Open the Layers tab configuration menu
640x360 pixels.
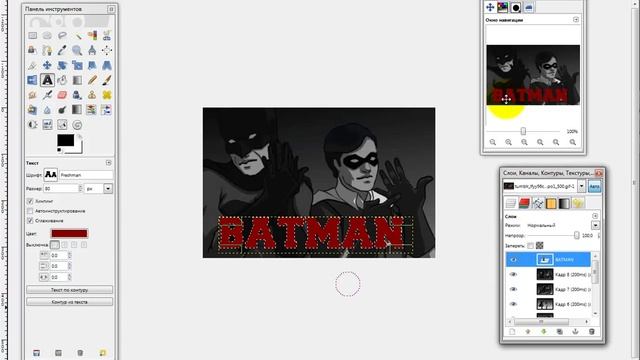[x=595, y=216]
